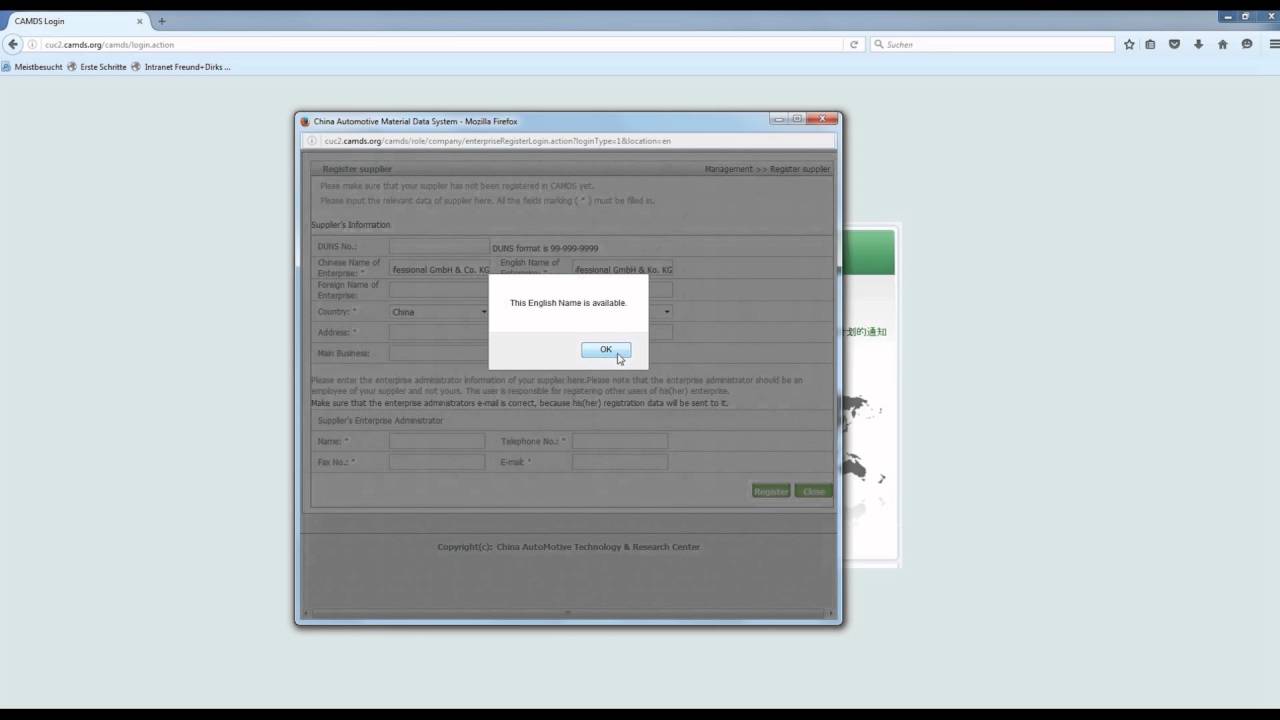1280x720 pixels.
Task: Open the downloads arrow icon
Action: click(1198, 44)
